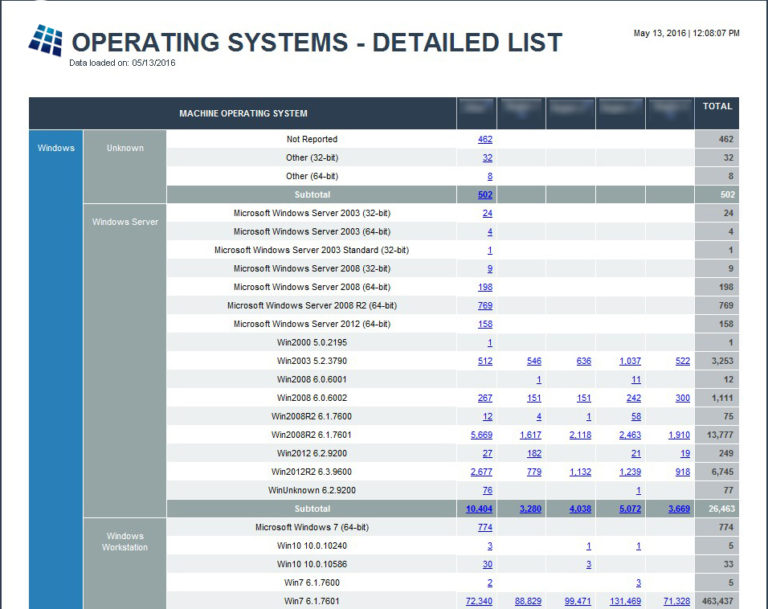Open the 5,072 Windows Server subtotal link
Viewport: 768px width, 609px height.
pyautogui.click(x=630, y=509)
